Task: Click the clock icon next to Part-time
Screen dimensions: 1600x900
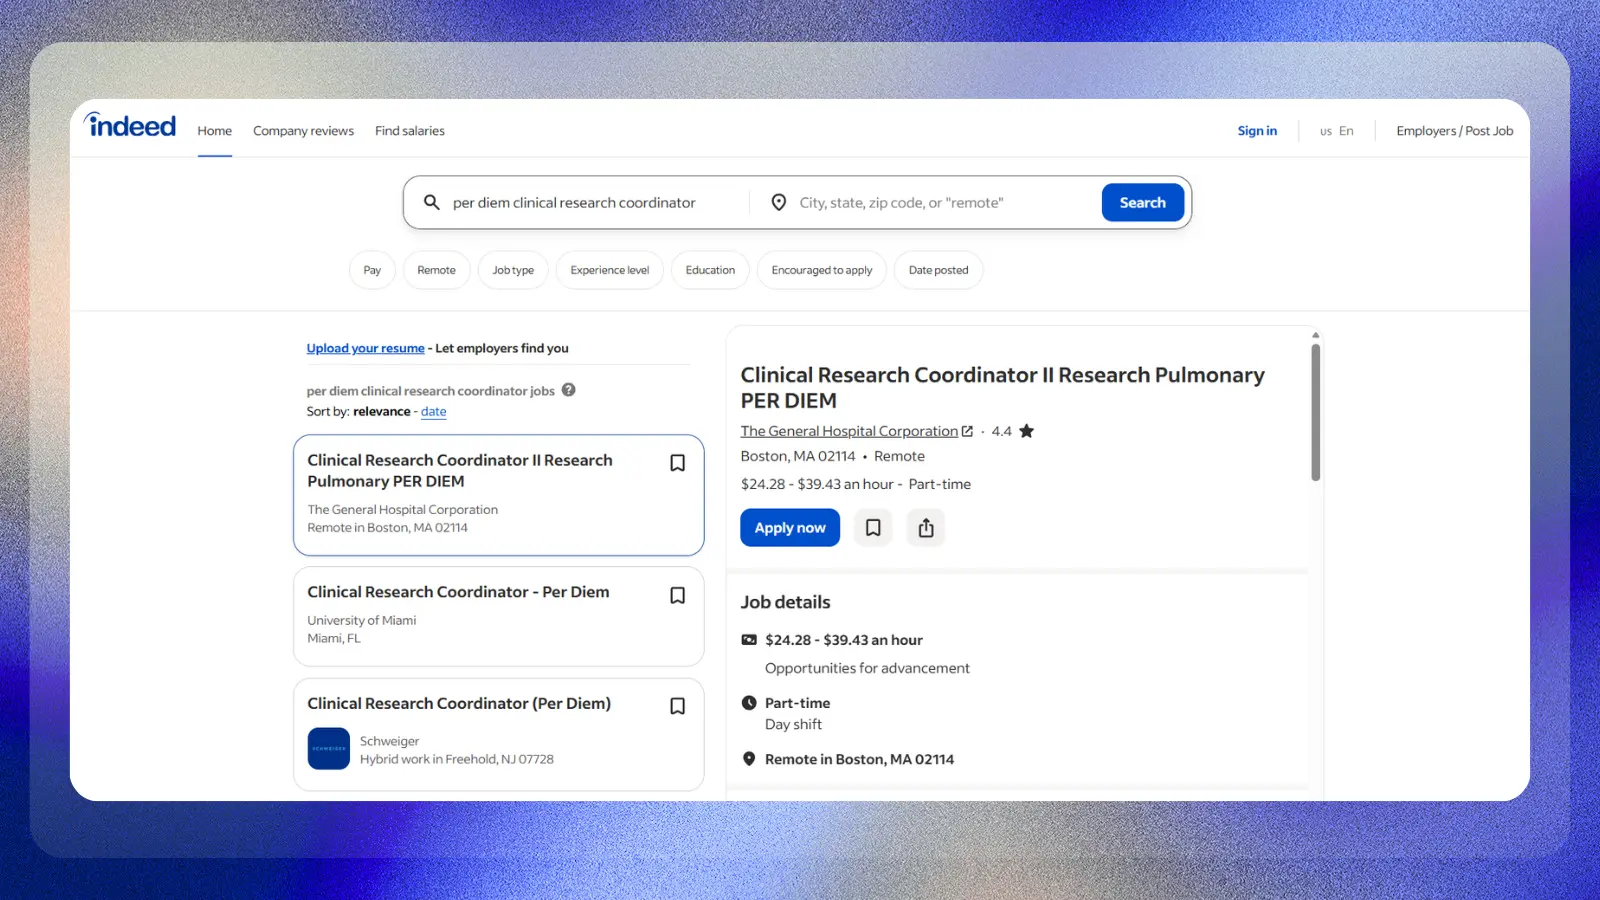Action: click(x=749, y=703)
